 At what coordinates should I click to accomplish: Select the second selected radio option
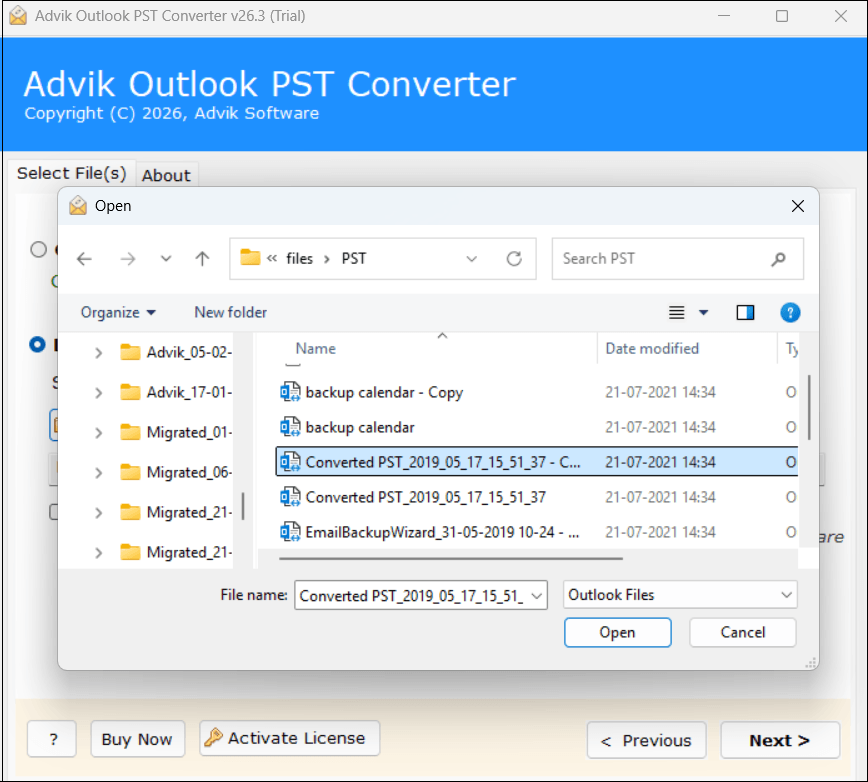pos(37,345)
